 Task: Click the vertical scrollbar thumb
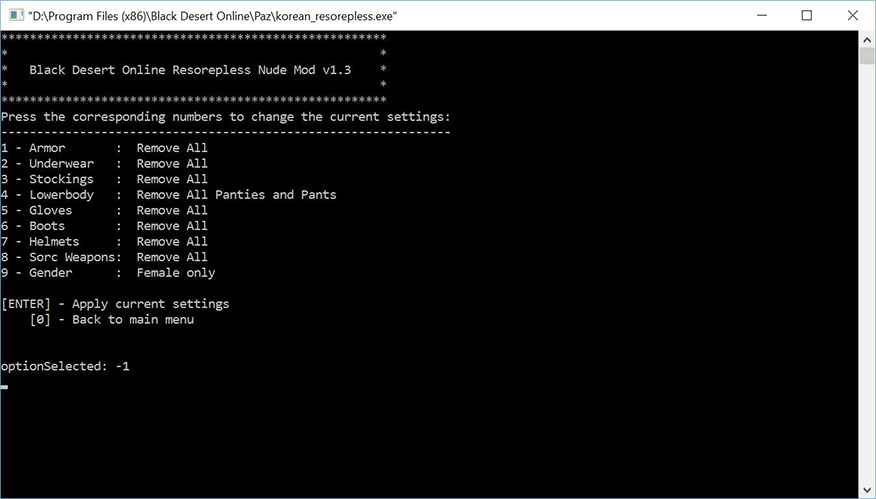coord(867,56)
